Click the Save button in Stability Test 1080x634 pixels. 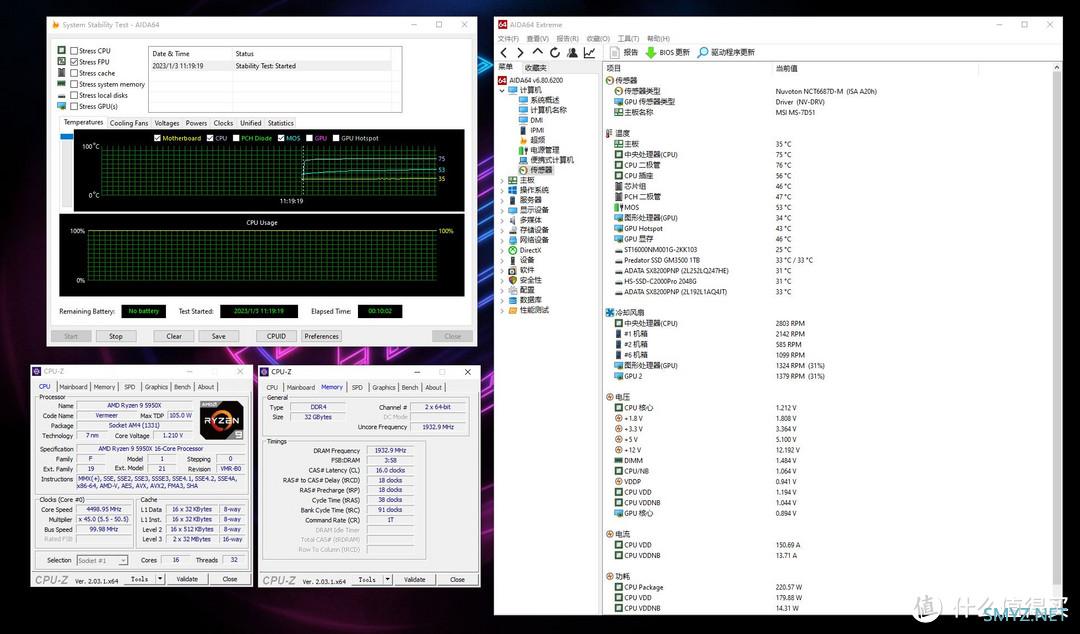point(218,336)
